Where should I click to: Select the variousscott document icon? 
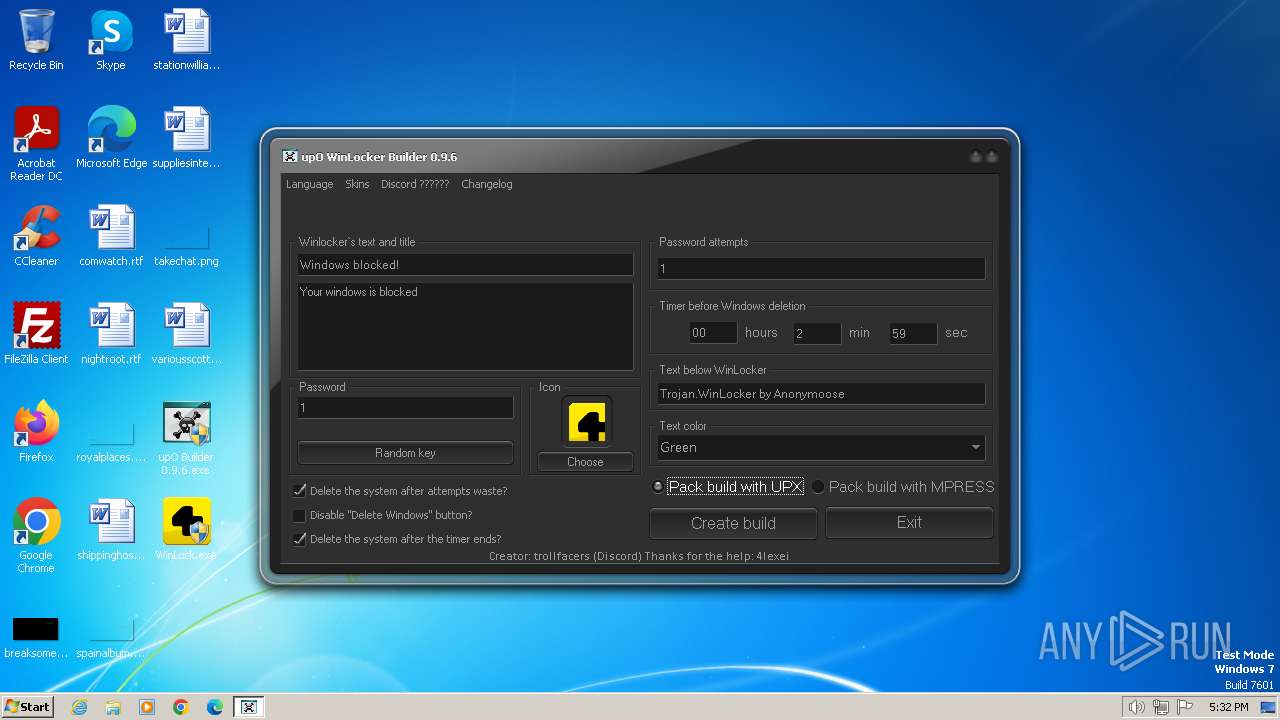pyautogui.click(x=186, y=334)
